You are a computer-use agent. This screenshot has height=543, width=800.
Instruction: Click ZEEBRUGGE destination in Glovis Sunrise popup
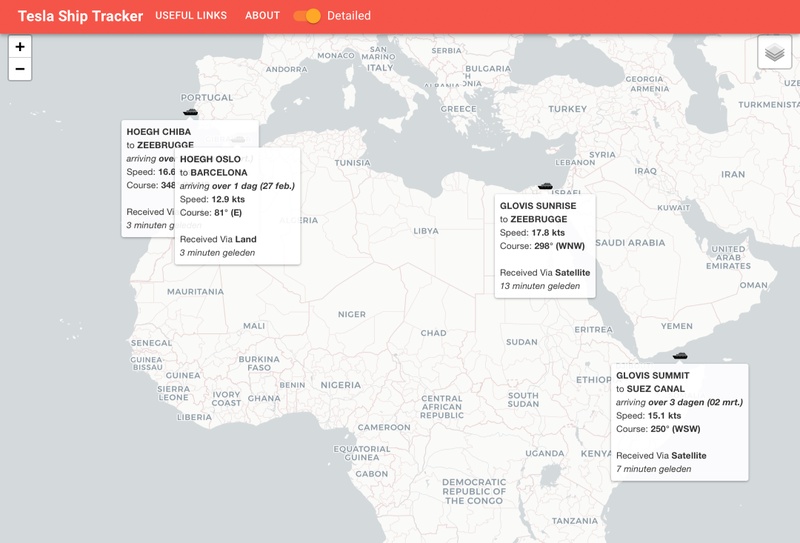539,219
